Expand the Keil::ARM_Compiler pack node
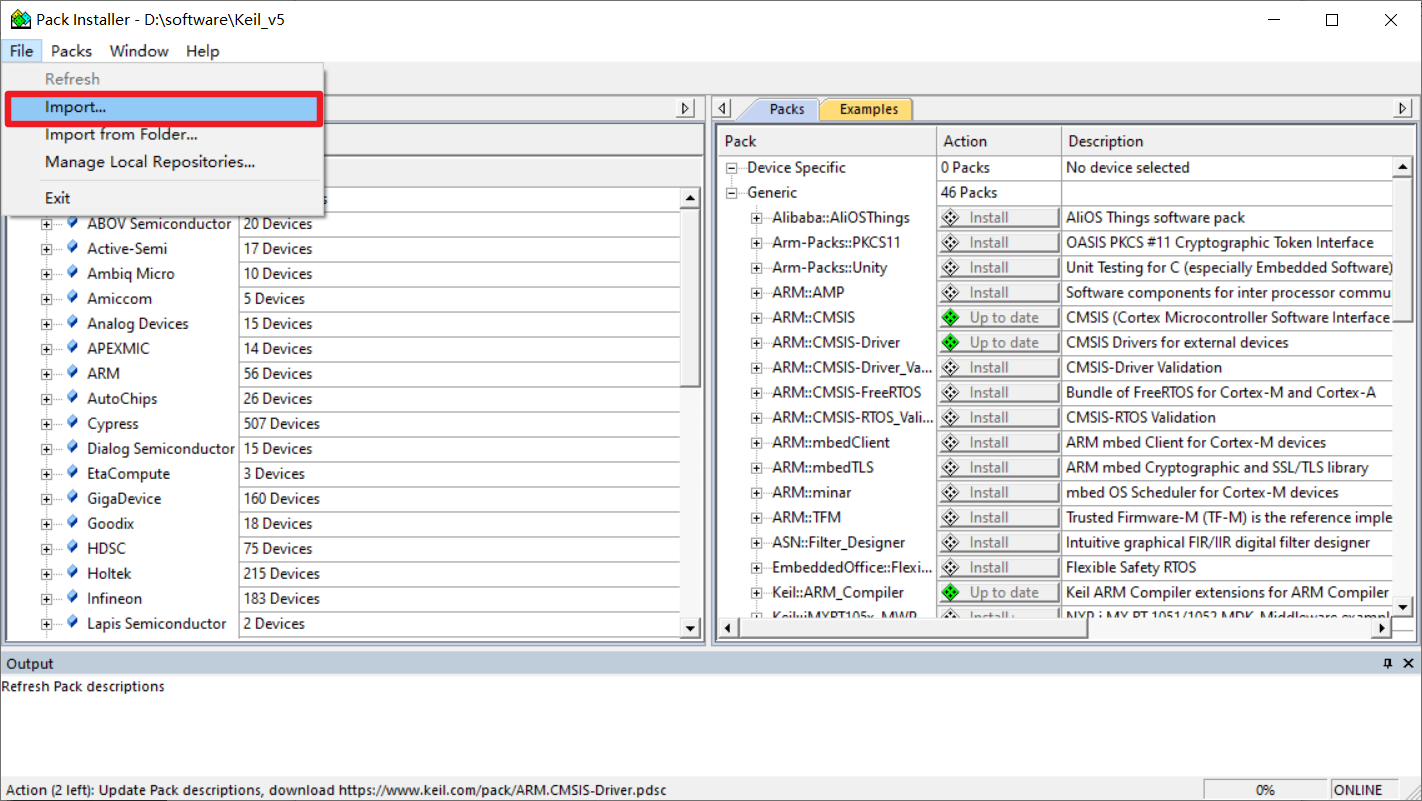Screen dimensions: 1422x801 coord(757,593)
